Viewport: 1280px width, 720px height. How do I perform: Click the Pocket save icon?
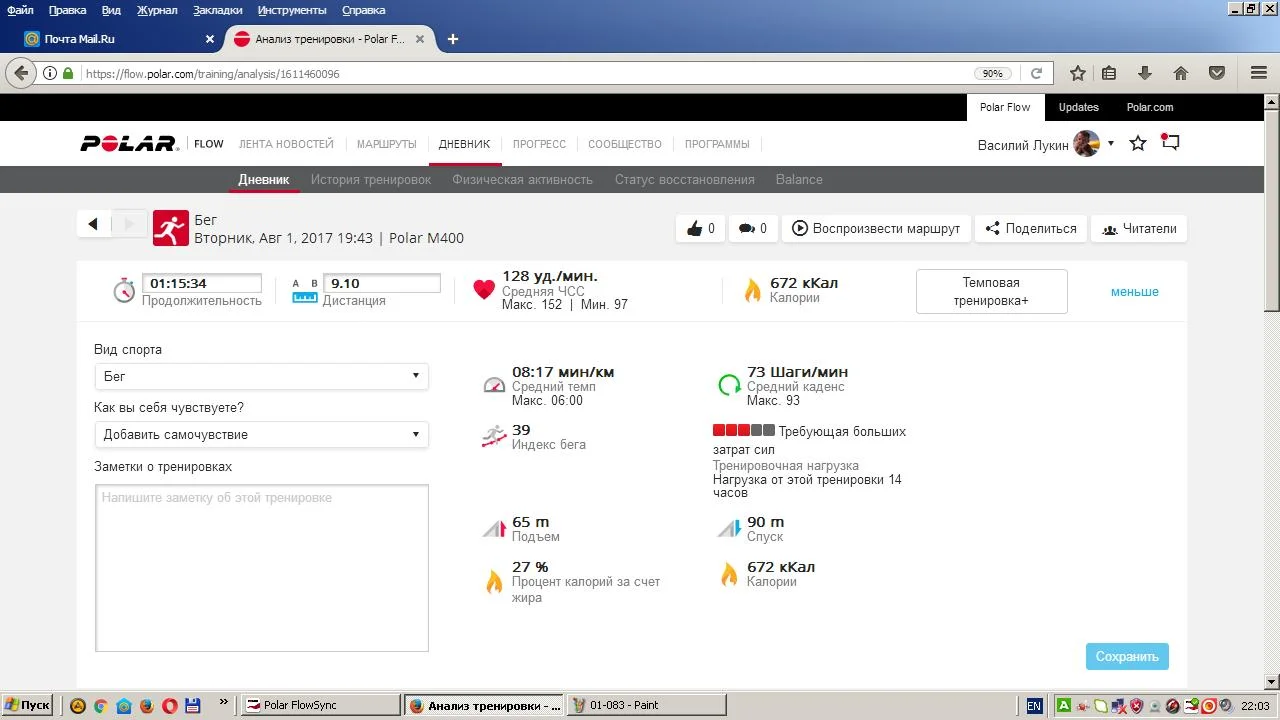(x=1217, y=73)
